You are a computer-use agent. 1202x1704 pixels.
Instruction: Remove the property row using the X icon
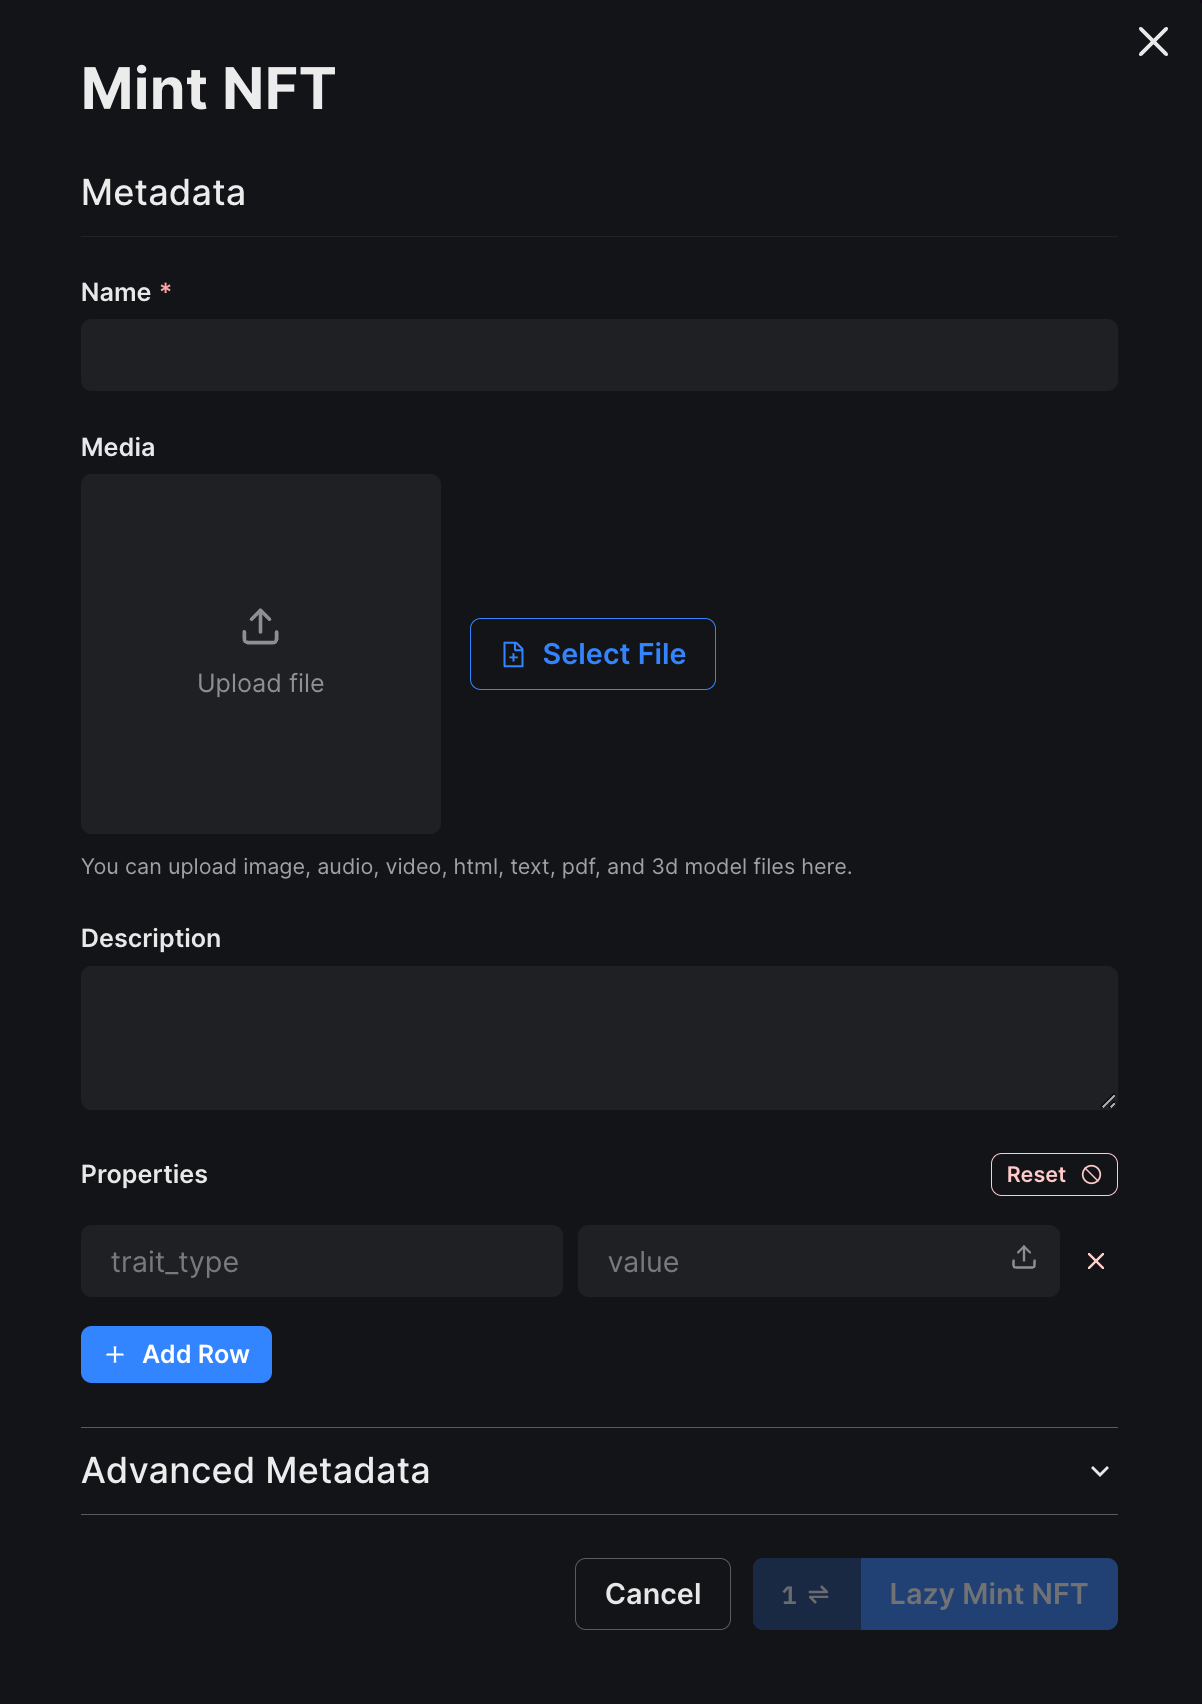1095,1261
